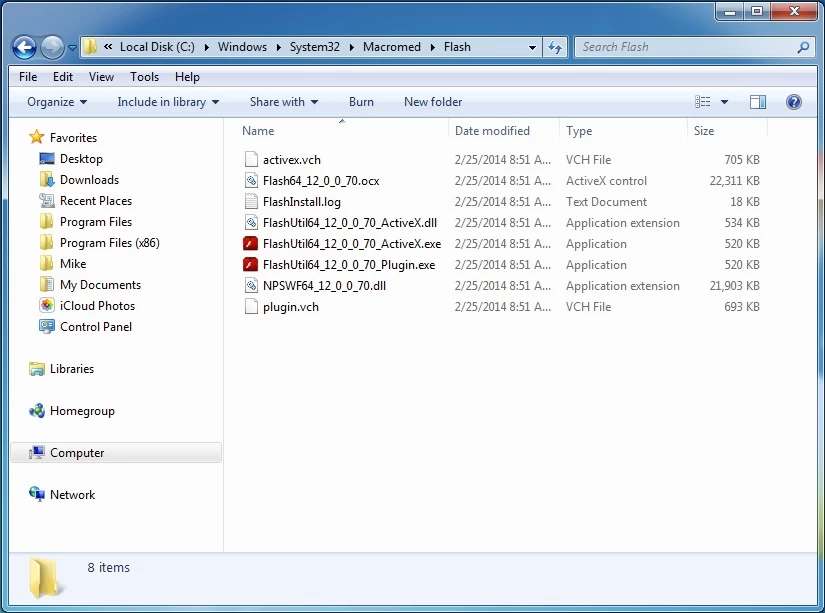The image size is (825, 613).
Task: Select Favorites star in sidebar
Action: 36,137
